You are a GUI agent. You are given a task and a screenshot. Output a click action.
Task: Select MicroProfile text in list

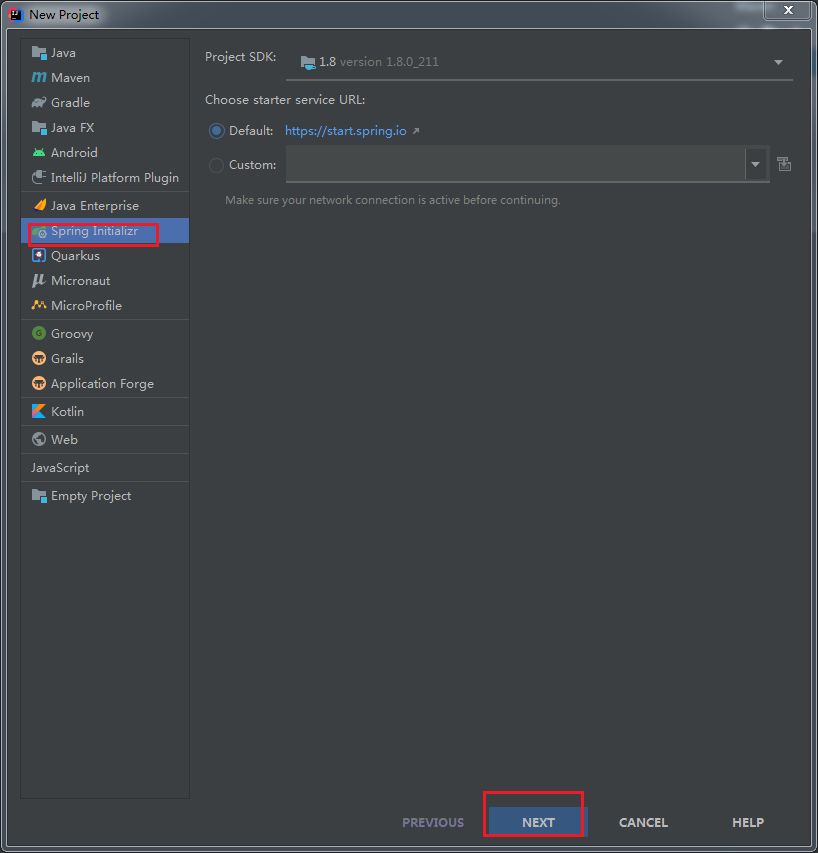pos(86,306)
